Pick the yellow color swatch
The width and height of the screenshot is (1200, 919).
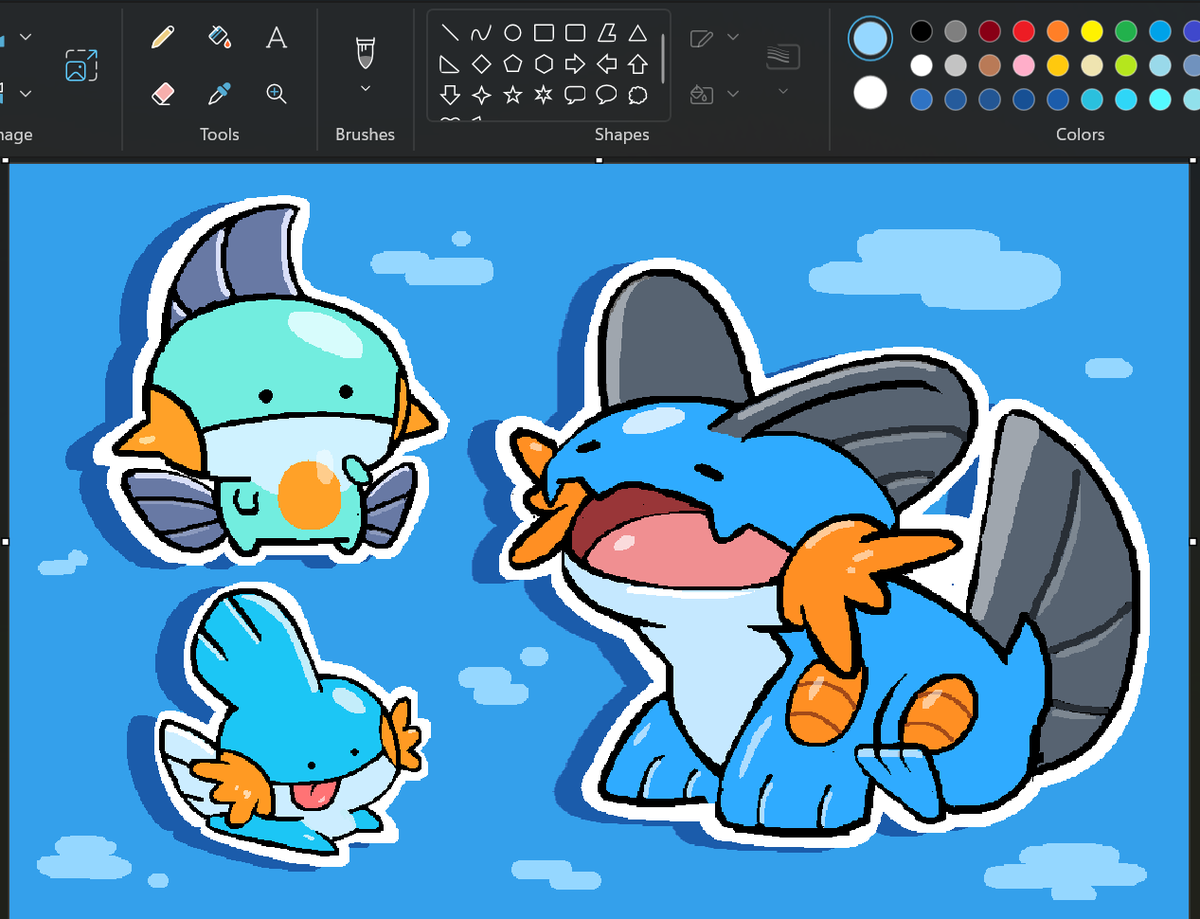click(1091, 31)
